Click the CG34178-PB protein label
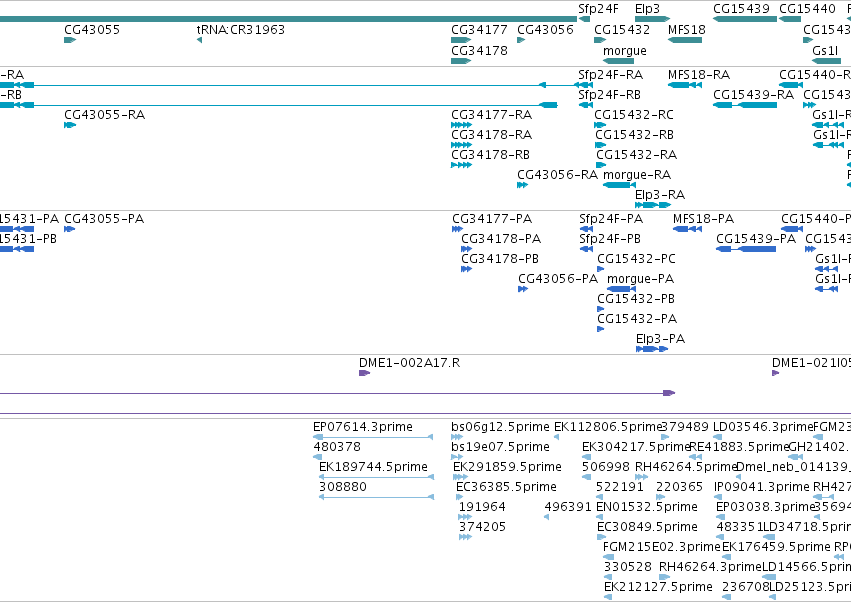This screenshot has height=602, width=851. click(x=500, y=259)
